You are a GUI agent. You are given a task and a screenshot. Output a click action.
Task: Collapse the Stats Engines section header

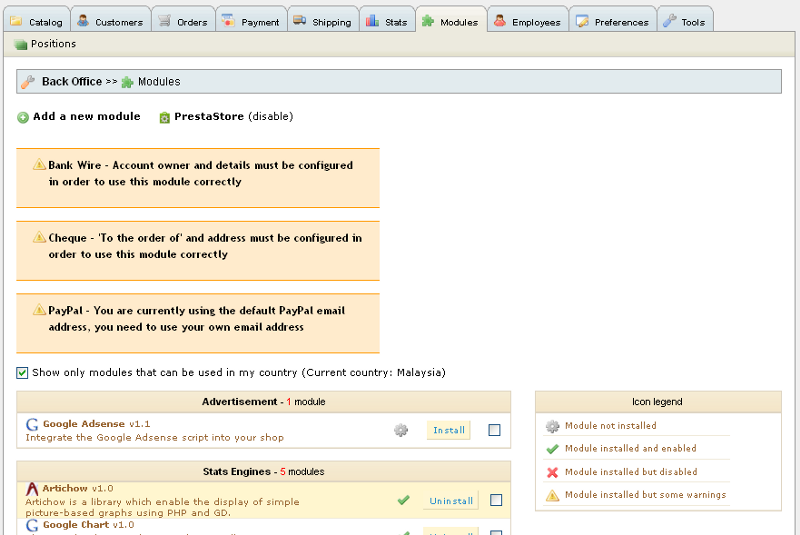point(263,472)
